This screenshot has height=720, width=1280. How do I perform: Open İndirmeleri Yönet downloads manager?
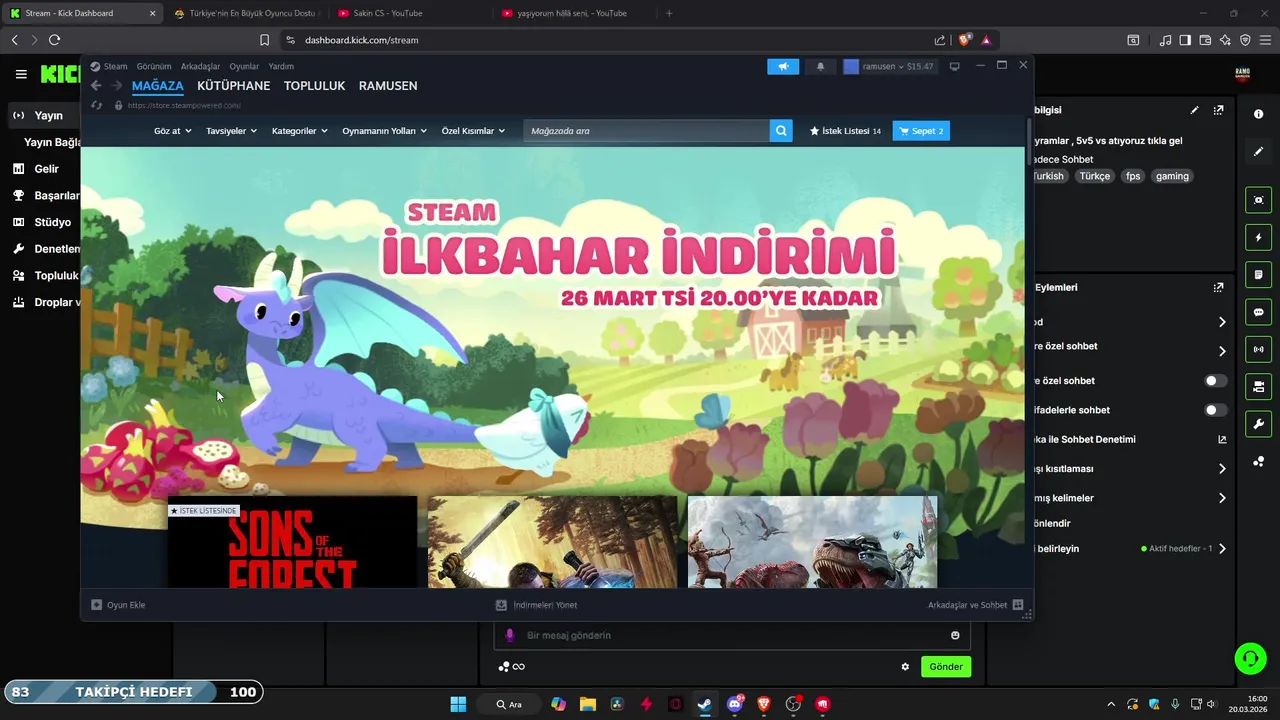pos(537,605)
